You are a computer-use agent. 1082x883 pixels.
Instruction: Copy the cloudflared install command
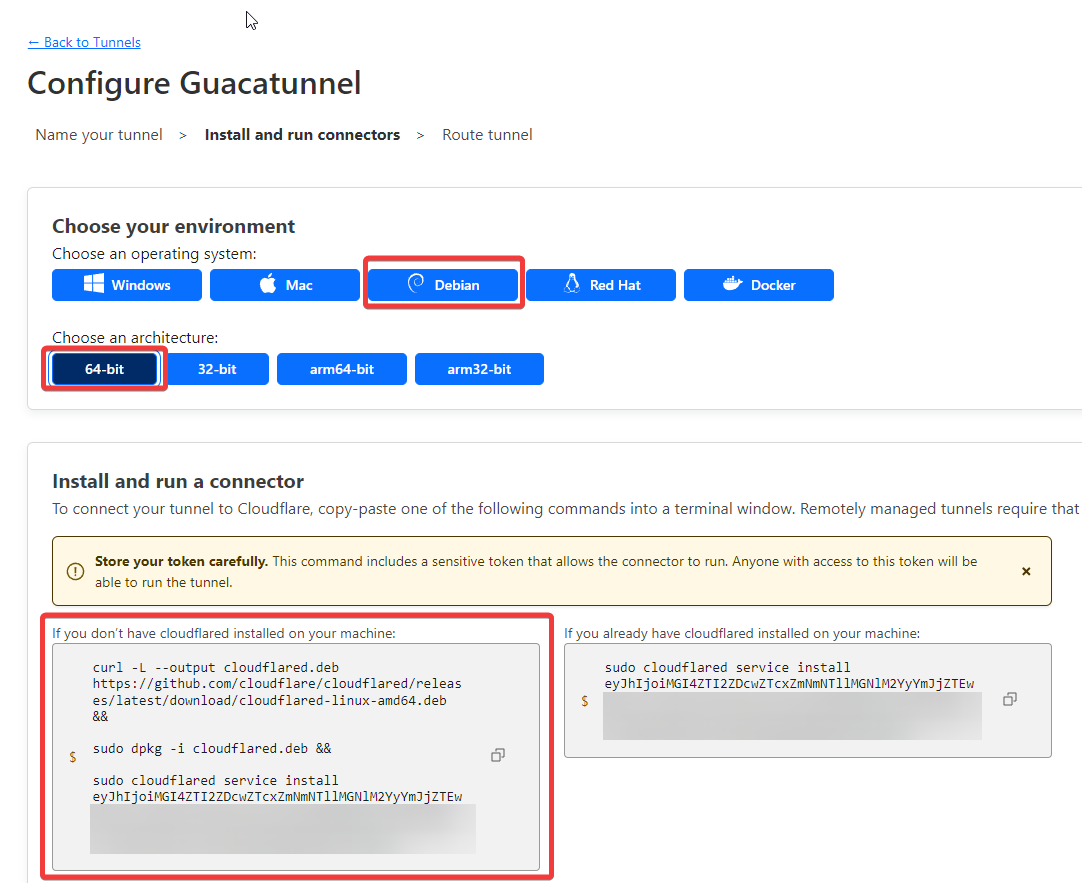coord(497,755)
